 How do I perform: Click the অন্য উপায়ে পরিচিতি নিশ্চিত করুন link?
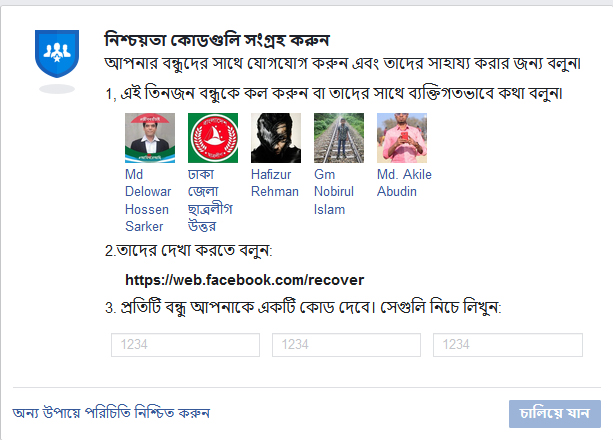[x=111, y=413]
